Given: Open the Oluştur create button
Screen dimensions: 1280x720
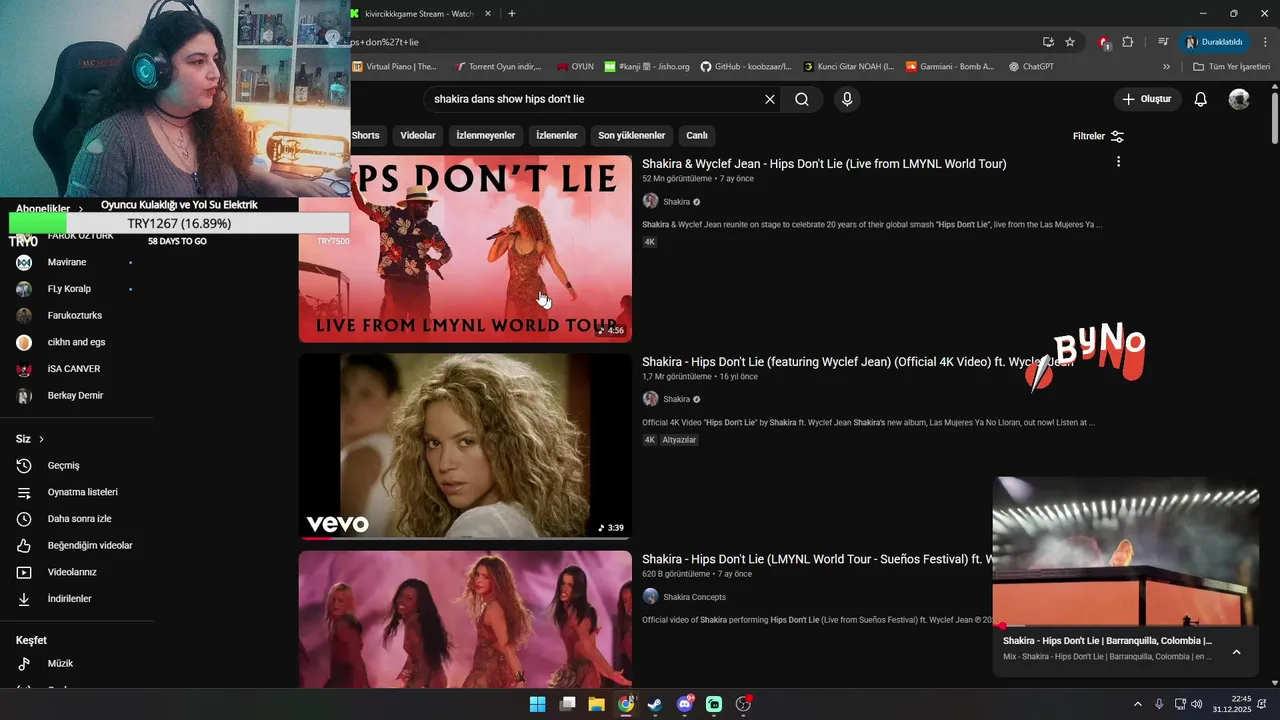Looking at the screenshot, I should click(x=1147, y=99).
